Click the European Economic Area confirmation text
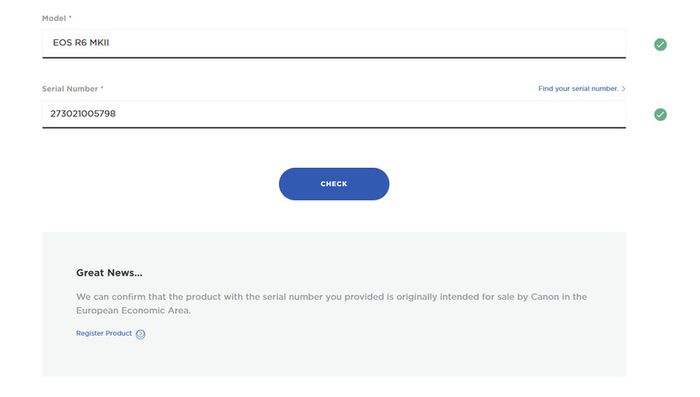 (x=331, y=303)
